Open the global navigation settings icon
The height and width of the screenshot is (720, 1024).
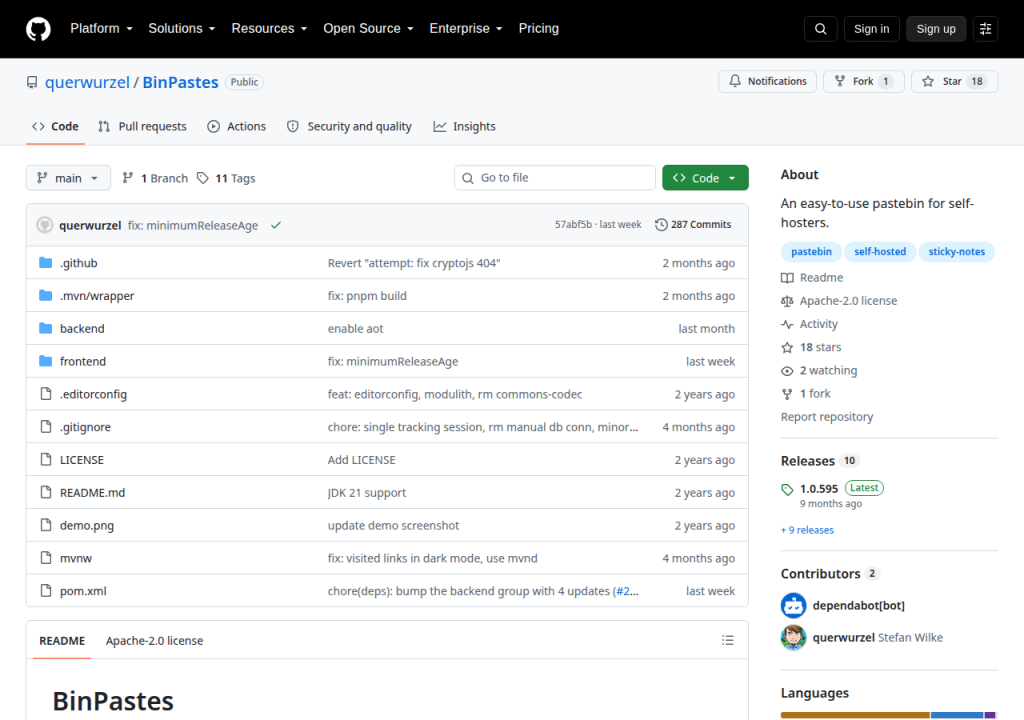[985, 29]
